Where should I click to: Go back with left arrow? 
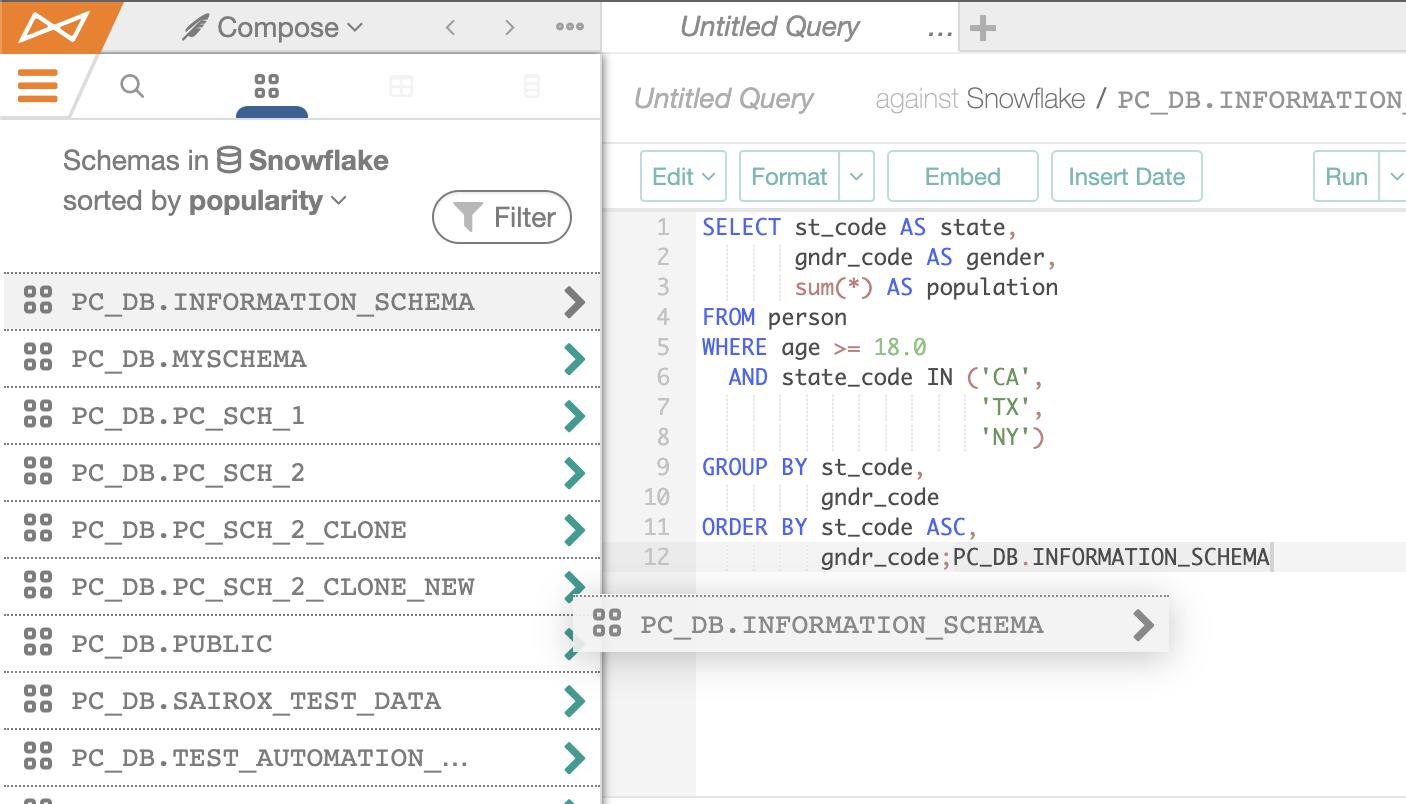(x=451, y=27)
